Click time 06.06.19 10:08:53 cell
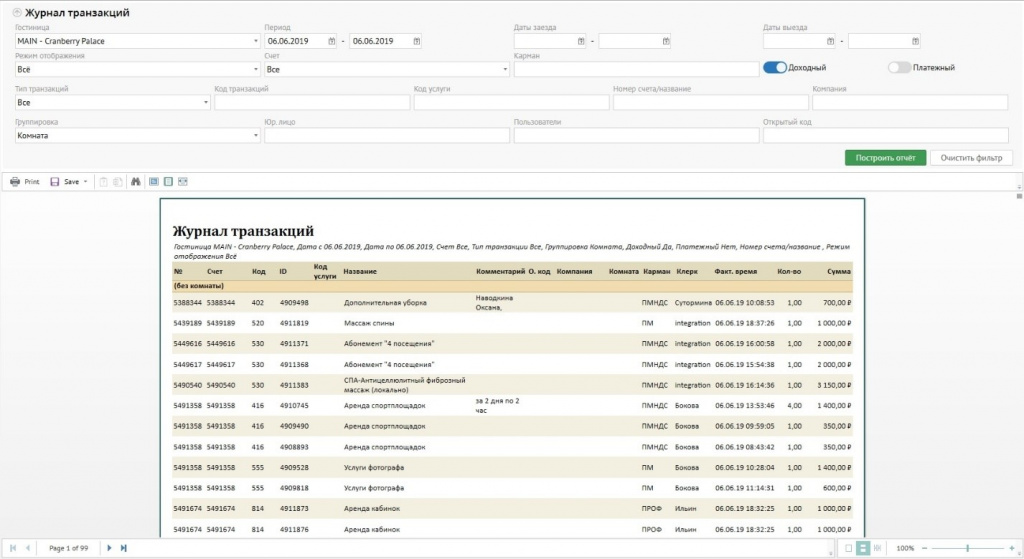Viewport: 1024px width, 559px height. tap(744, 303)
